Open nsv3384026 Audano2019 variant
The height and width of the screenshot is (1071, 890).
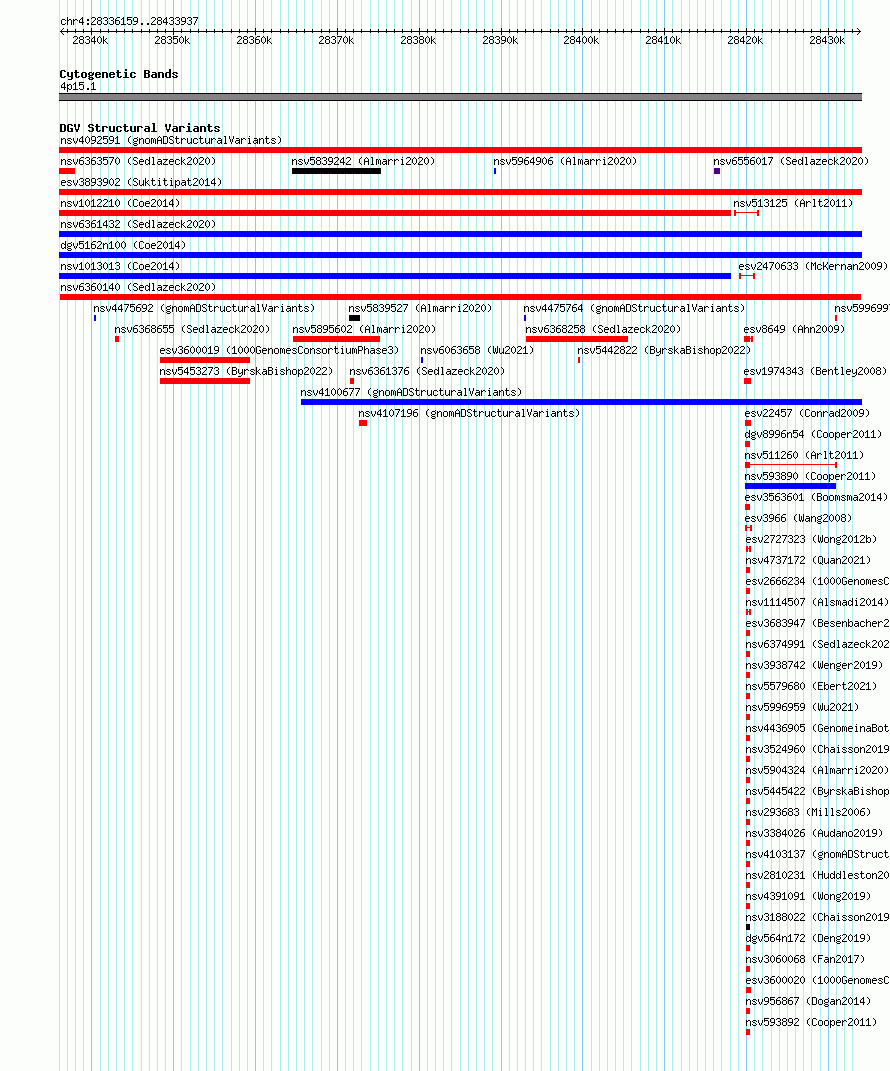[813, 833]
